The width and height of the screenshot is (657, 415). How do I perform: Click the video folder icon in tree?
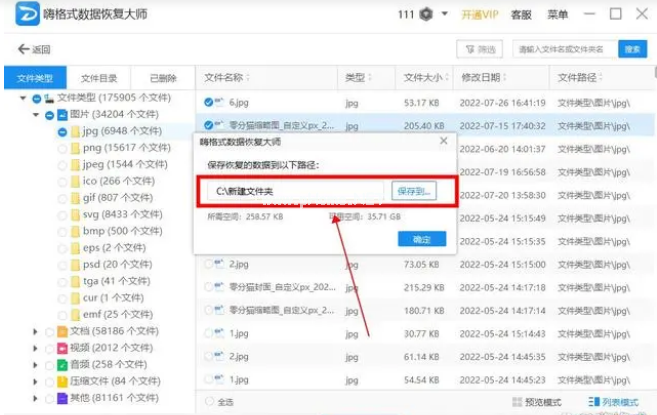coord(62,347)
